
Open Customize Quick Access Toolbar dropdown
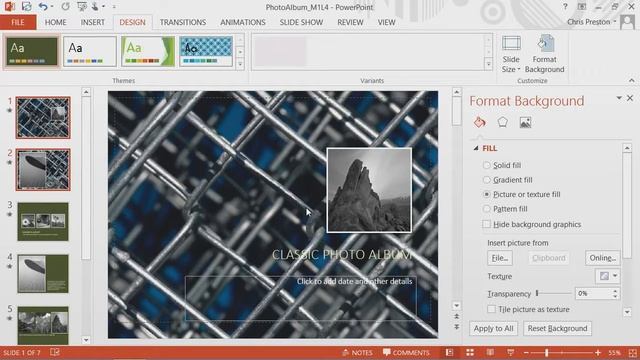[x=114, y=7]
